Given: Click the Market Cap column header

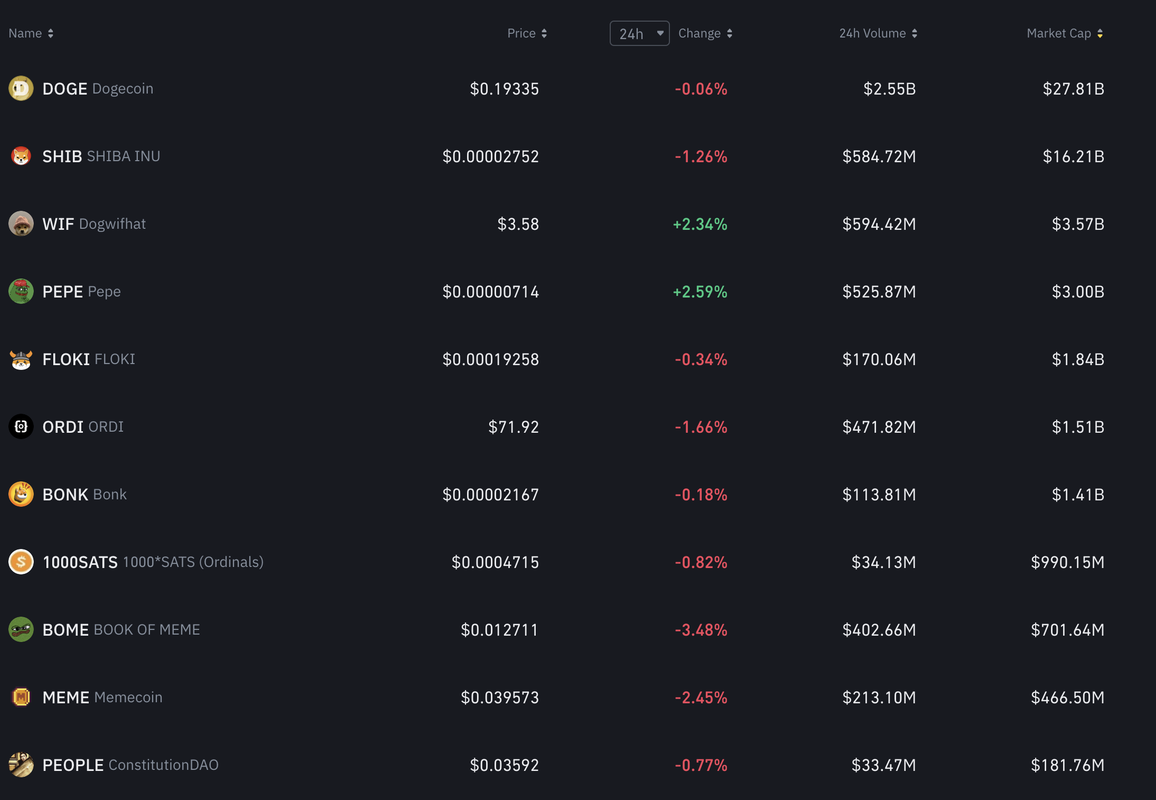Looking at the screenshot, I should coord(1059,33).
